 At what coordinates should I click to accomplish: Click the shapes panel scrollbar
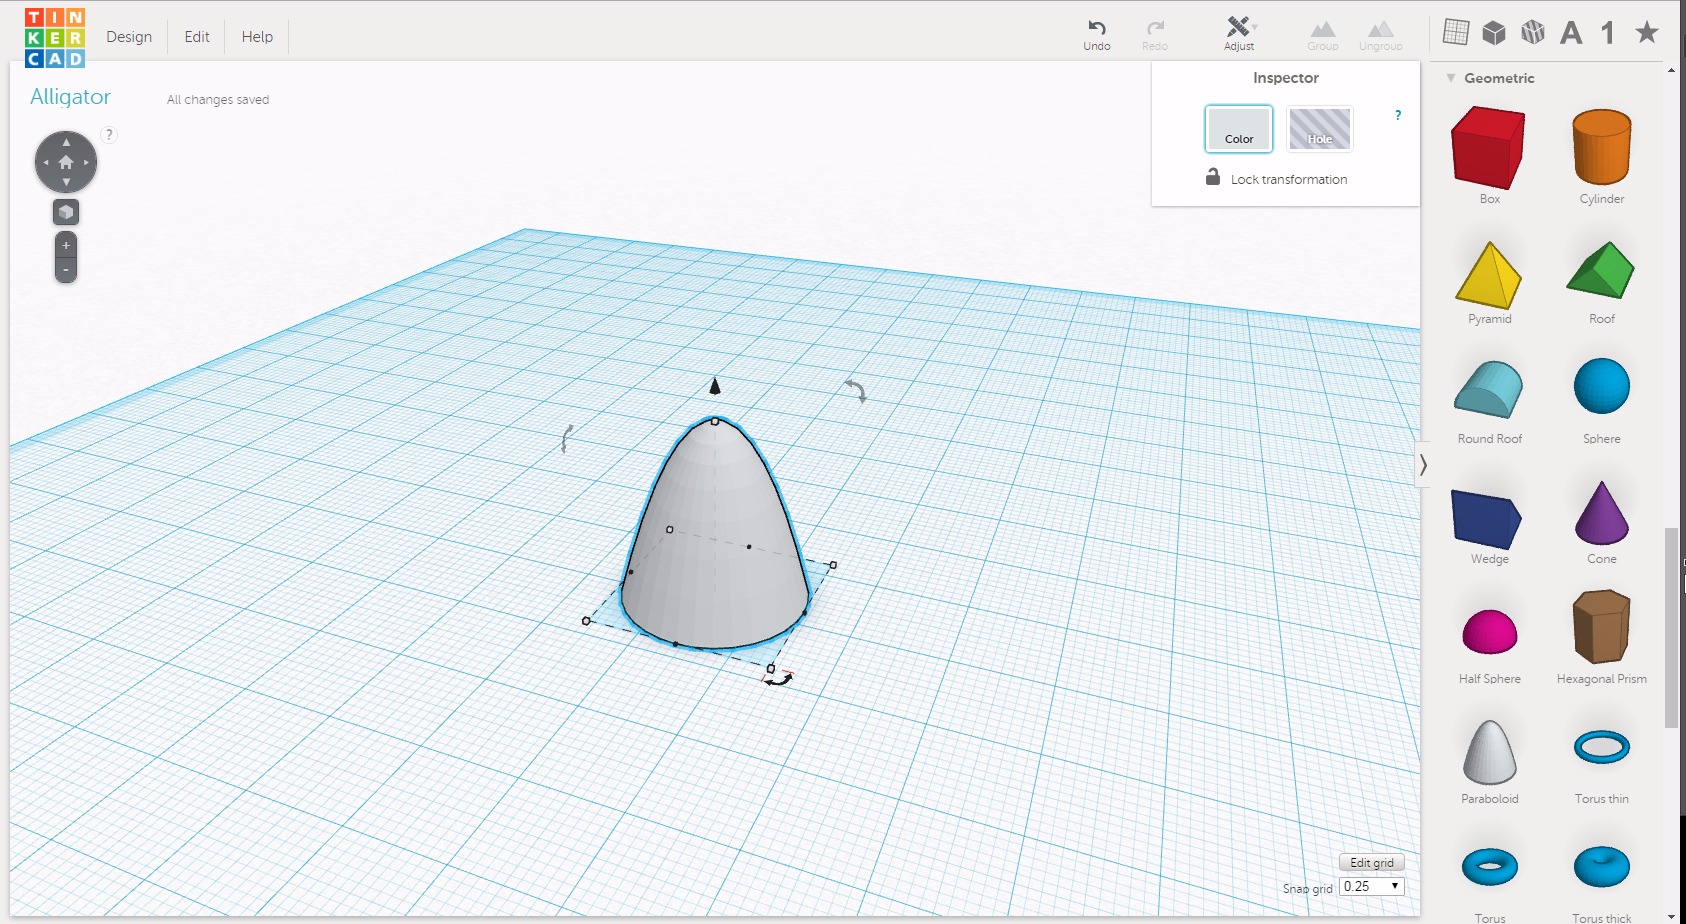point(1671,628)
